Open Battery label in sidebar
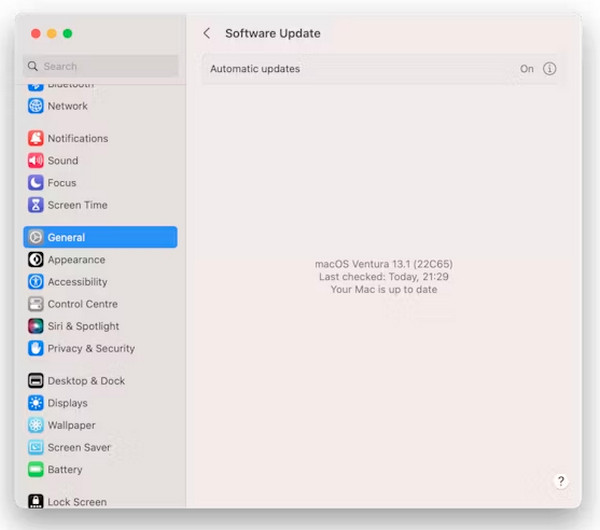 point(65,470)
